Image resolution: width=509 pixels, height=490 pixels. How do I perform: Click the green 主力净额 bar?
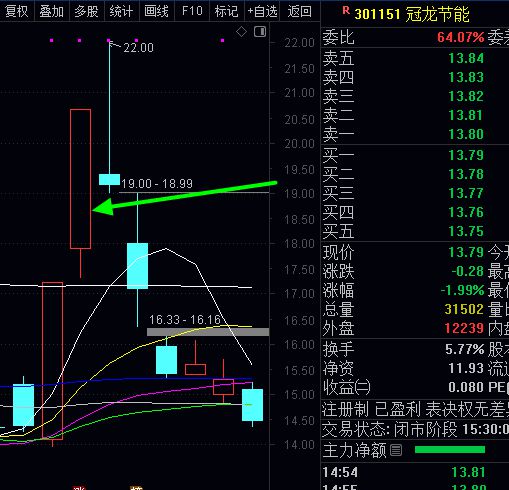click(x=450, y=450)
